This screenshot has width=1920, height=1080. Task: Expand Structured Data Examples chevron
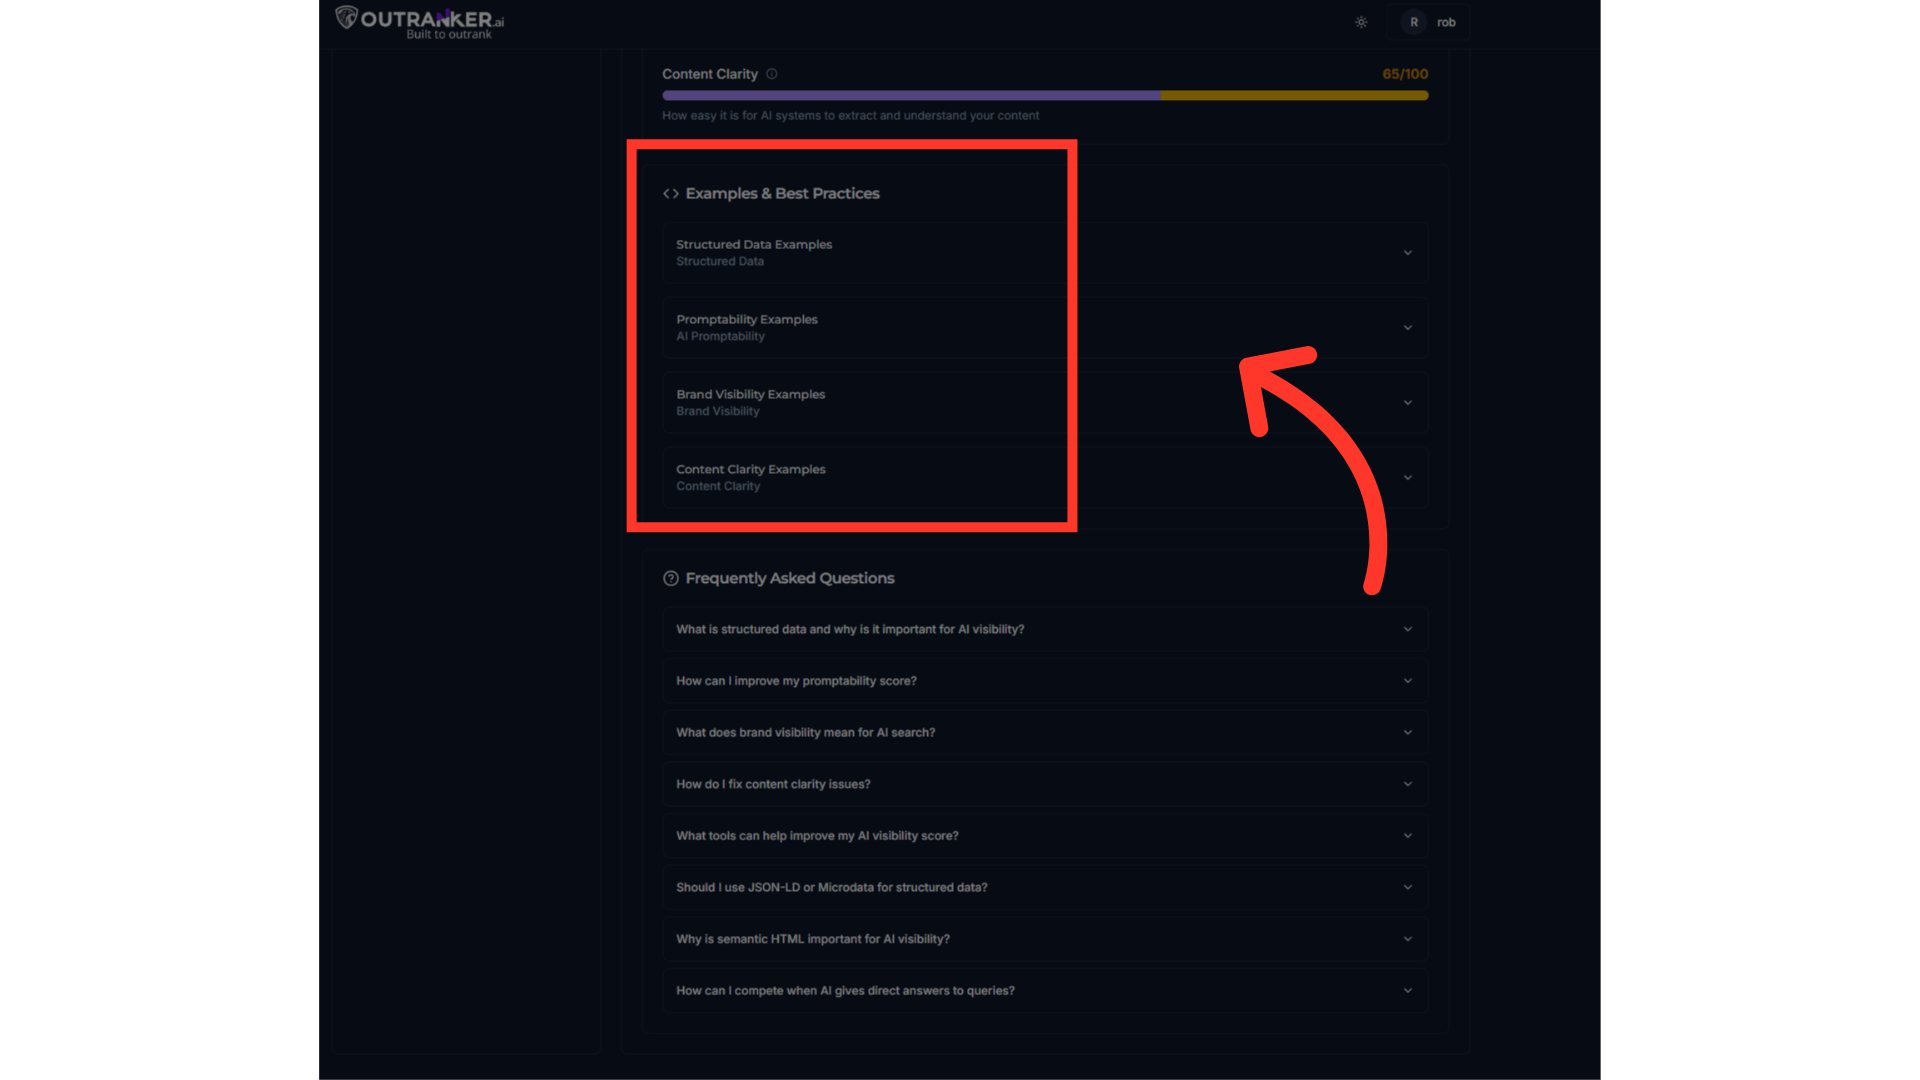(x=1407, y=253)
